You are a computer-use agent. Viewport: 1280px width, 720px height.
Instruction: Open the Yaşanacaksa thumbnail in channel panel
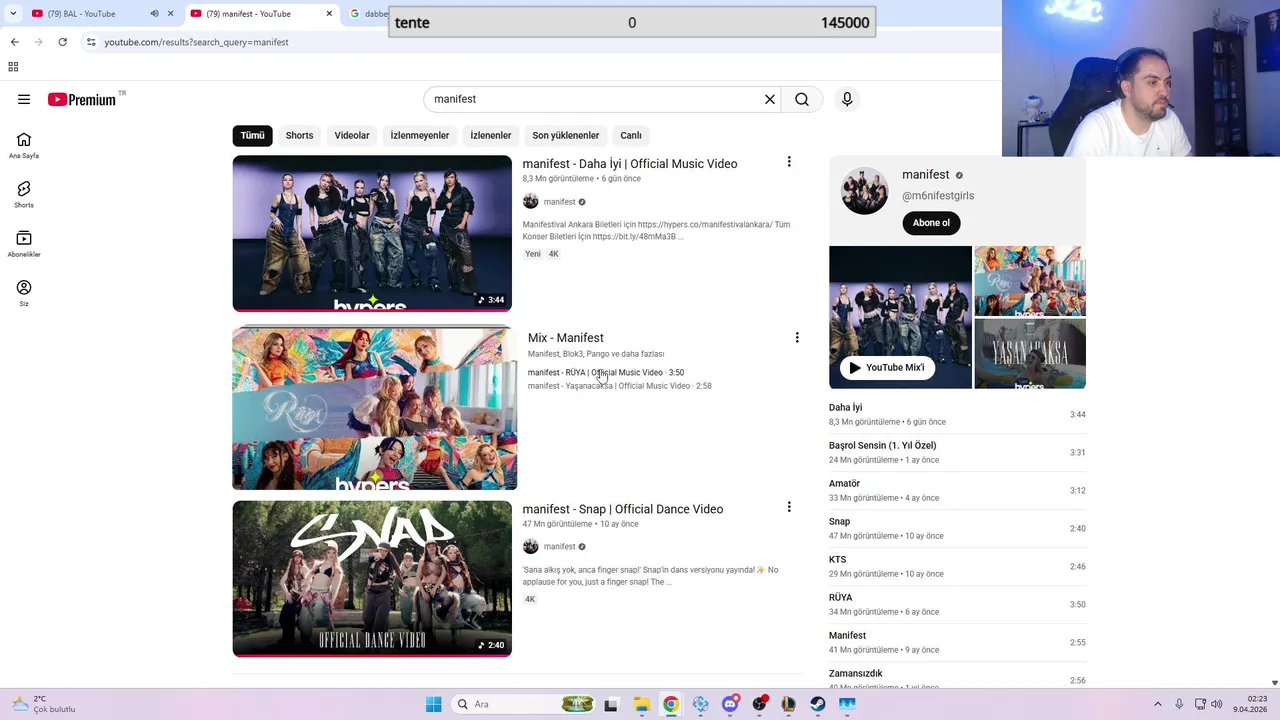coord(1030,354)
